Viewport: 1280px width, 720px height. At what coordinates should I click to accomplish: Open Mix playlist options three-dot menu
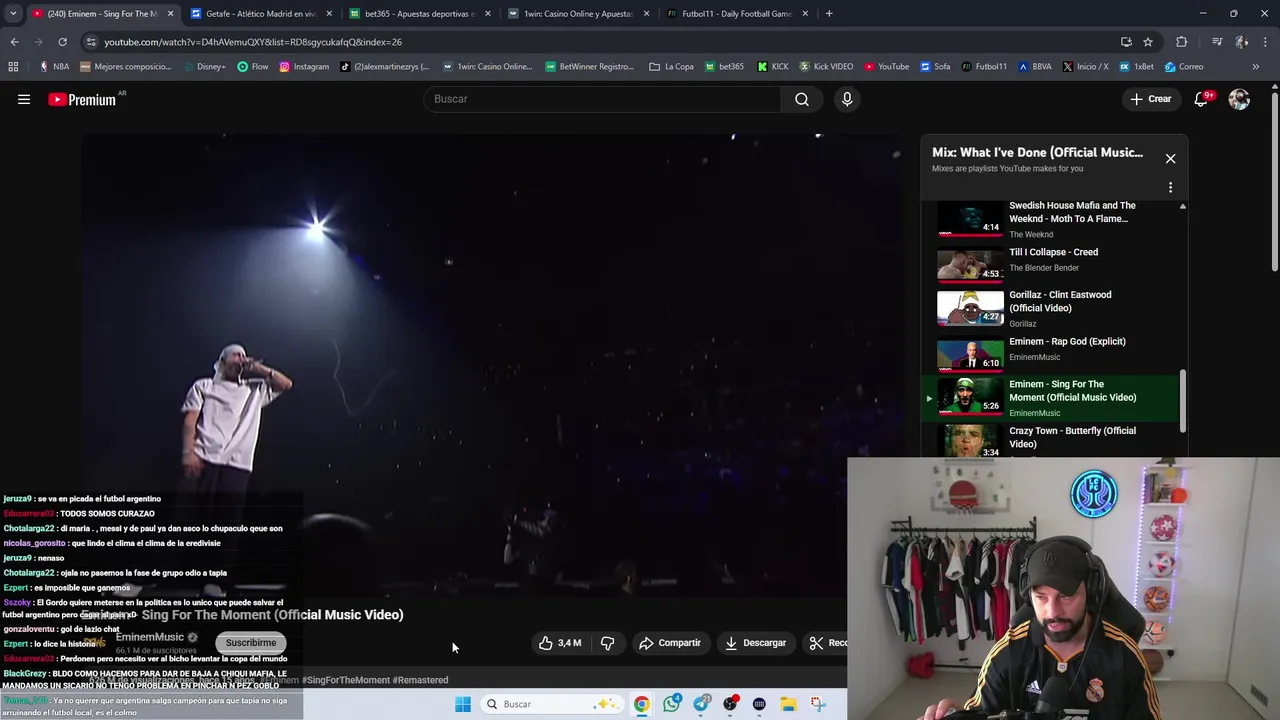click(1170, 187)
